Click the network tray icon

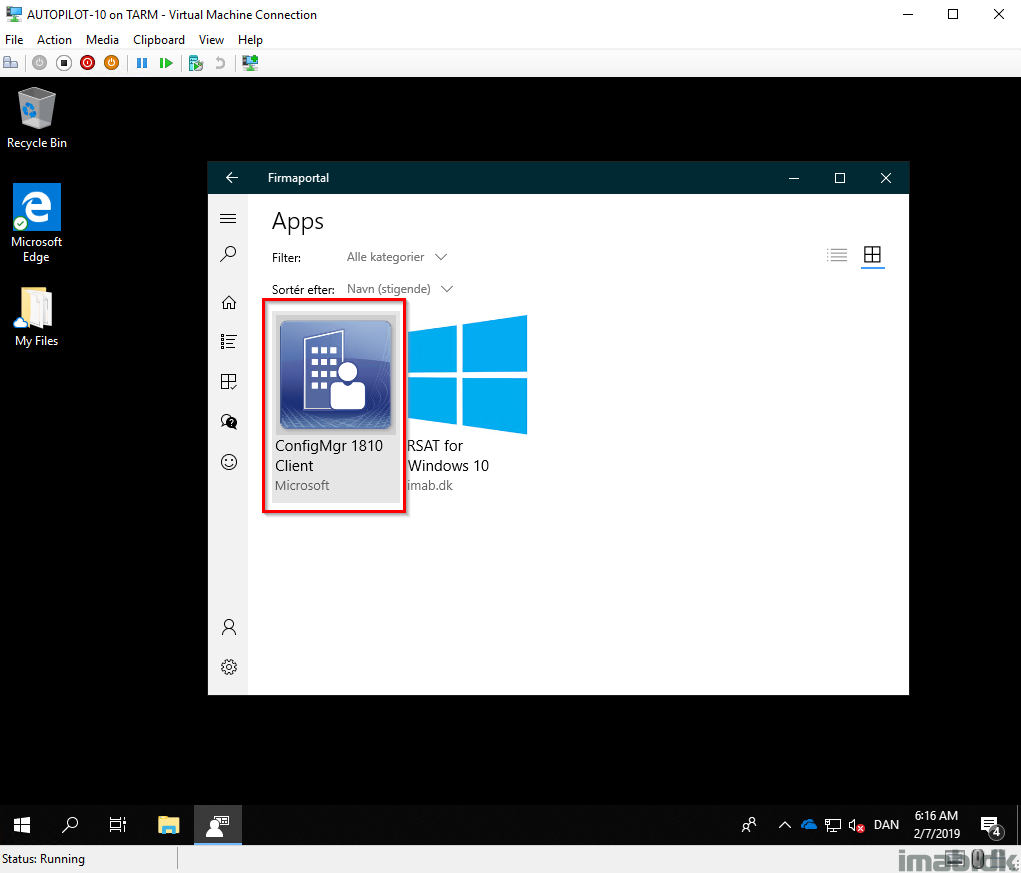(x=833, y=825)
